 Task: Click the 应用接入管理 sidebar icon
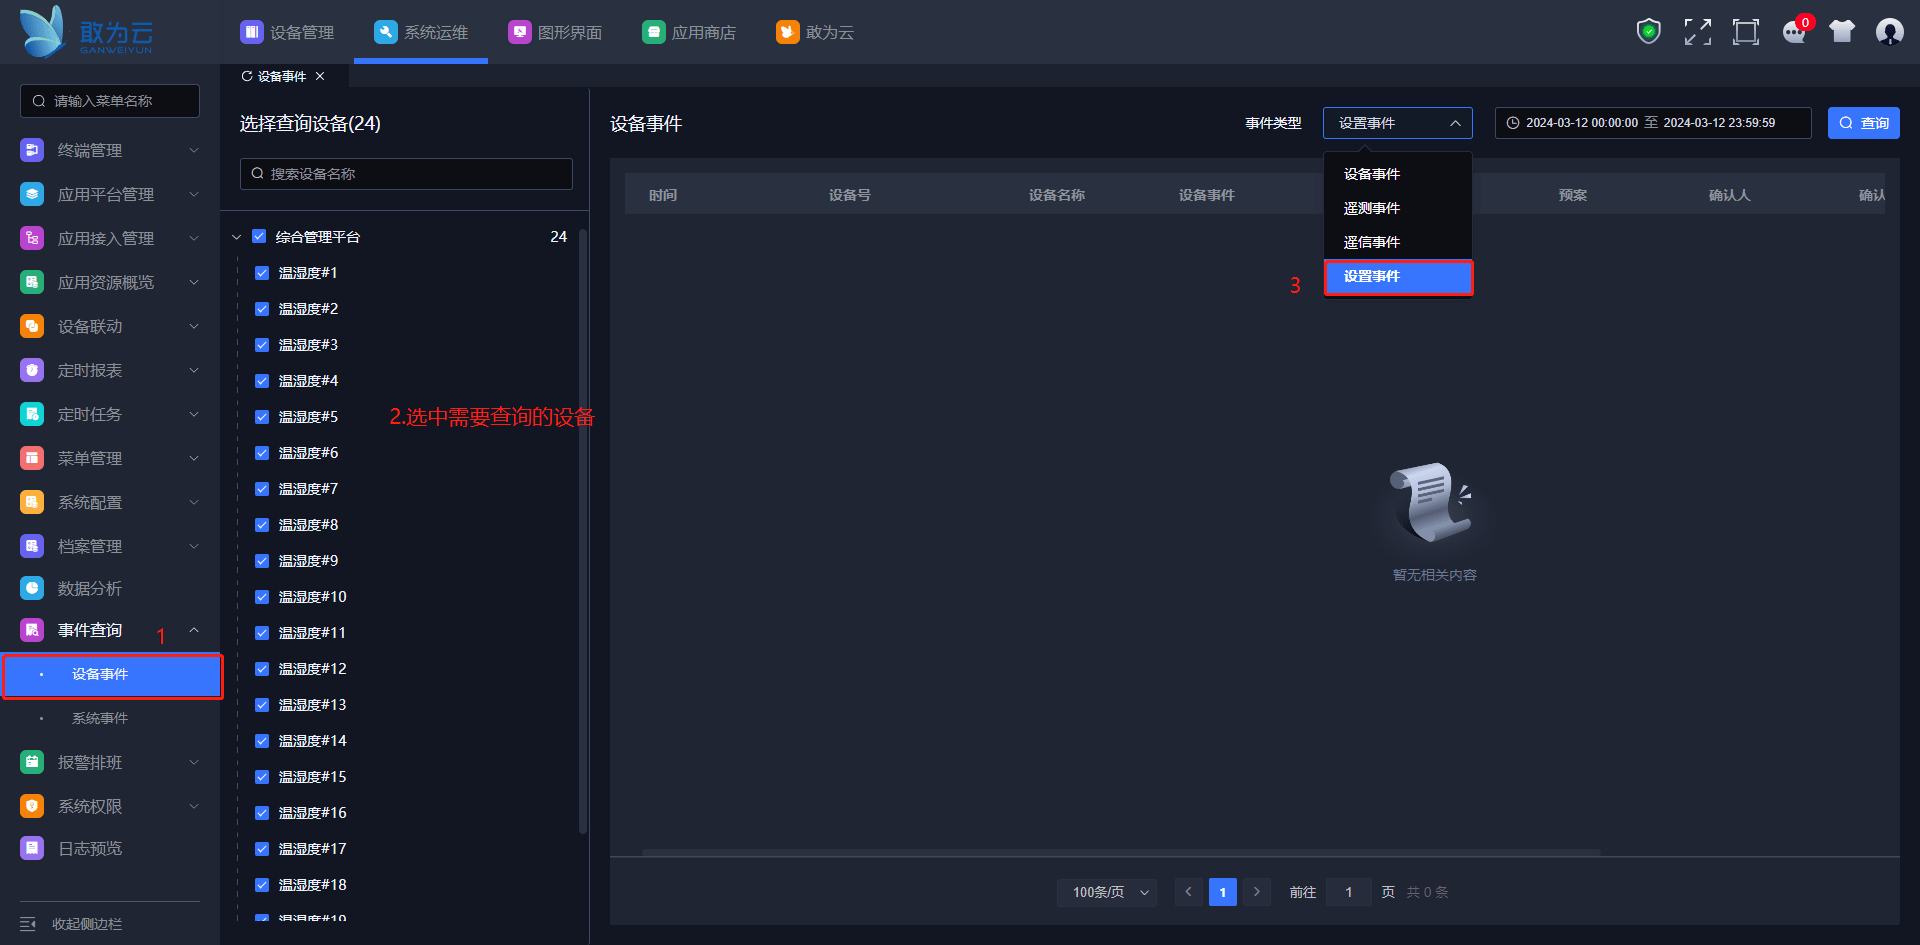pyautogui.click(x=32, y=238)
